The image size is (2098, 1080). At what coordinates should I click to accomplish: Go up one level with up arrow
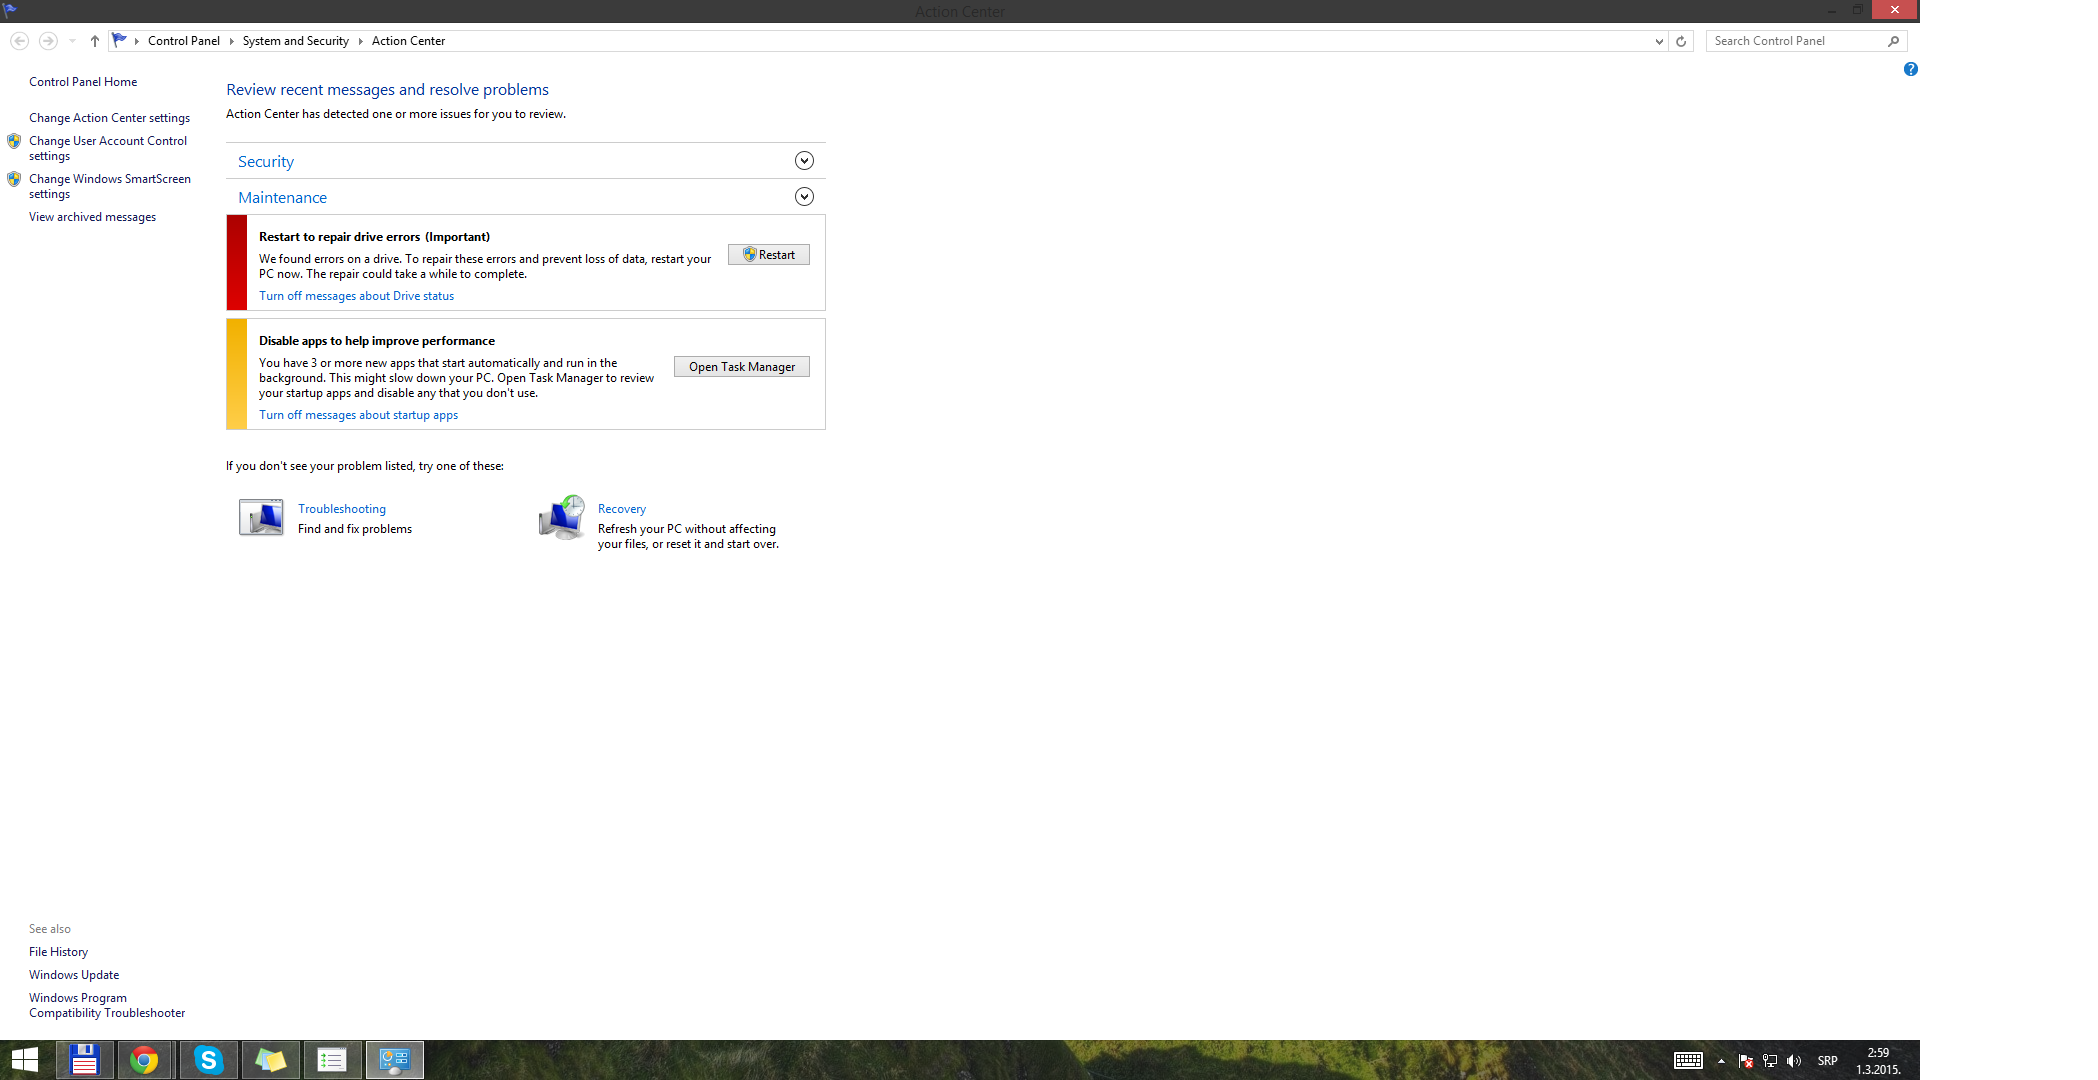click(x=95, y=41)
